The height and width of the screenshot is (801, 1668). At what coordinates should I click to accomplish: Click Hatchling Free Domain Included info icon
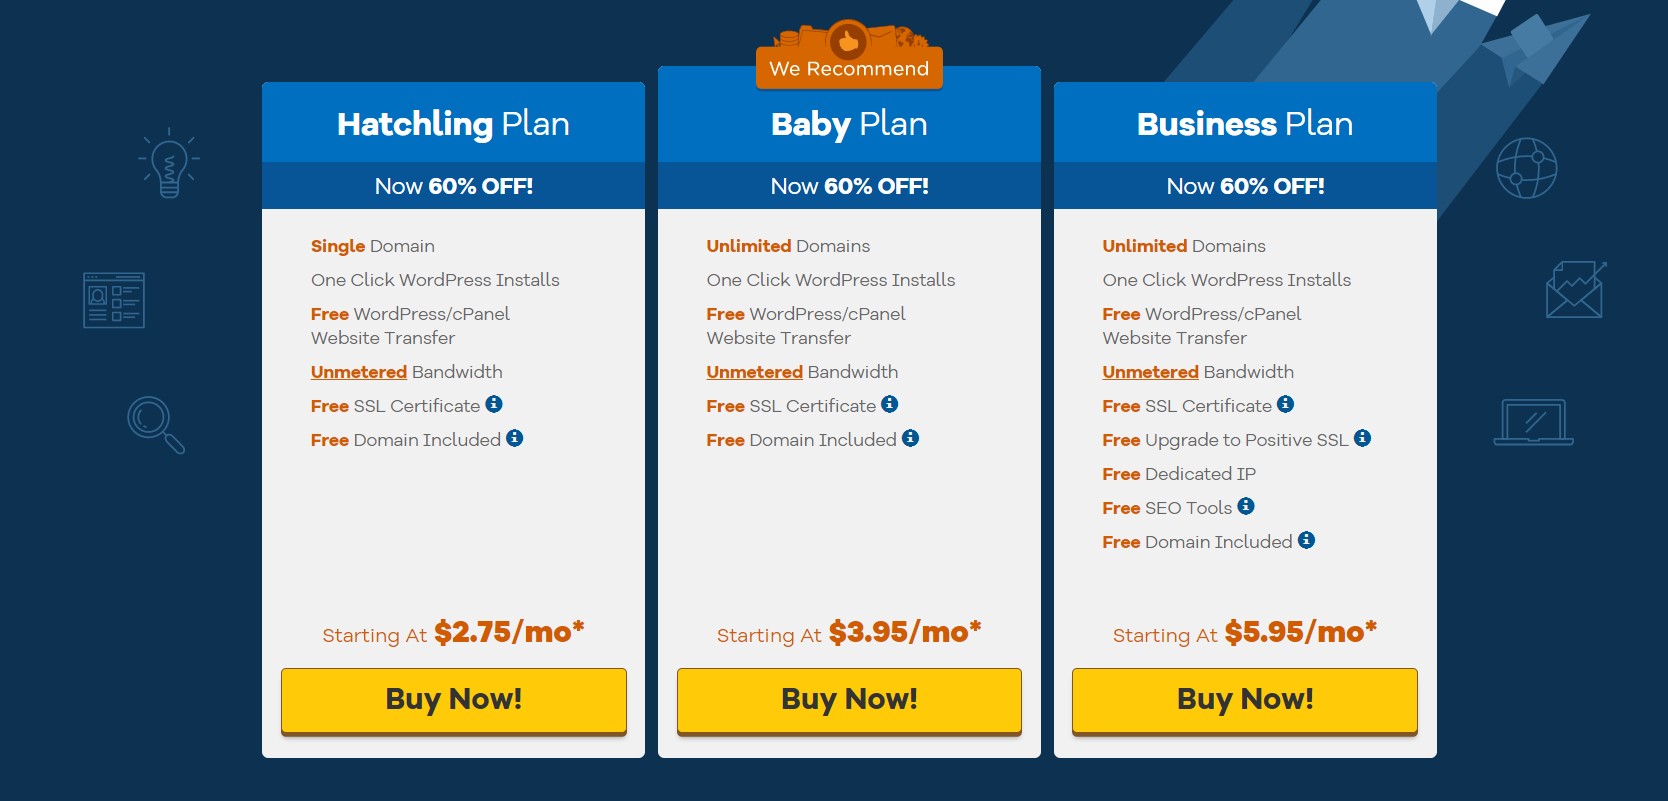pos(514,437)
